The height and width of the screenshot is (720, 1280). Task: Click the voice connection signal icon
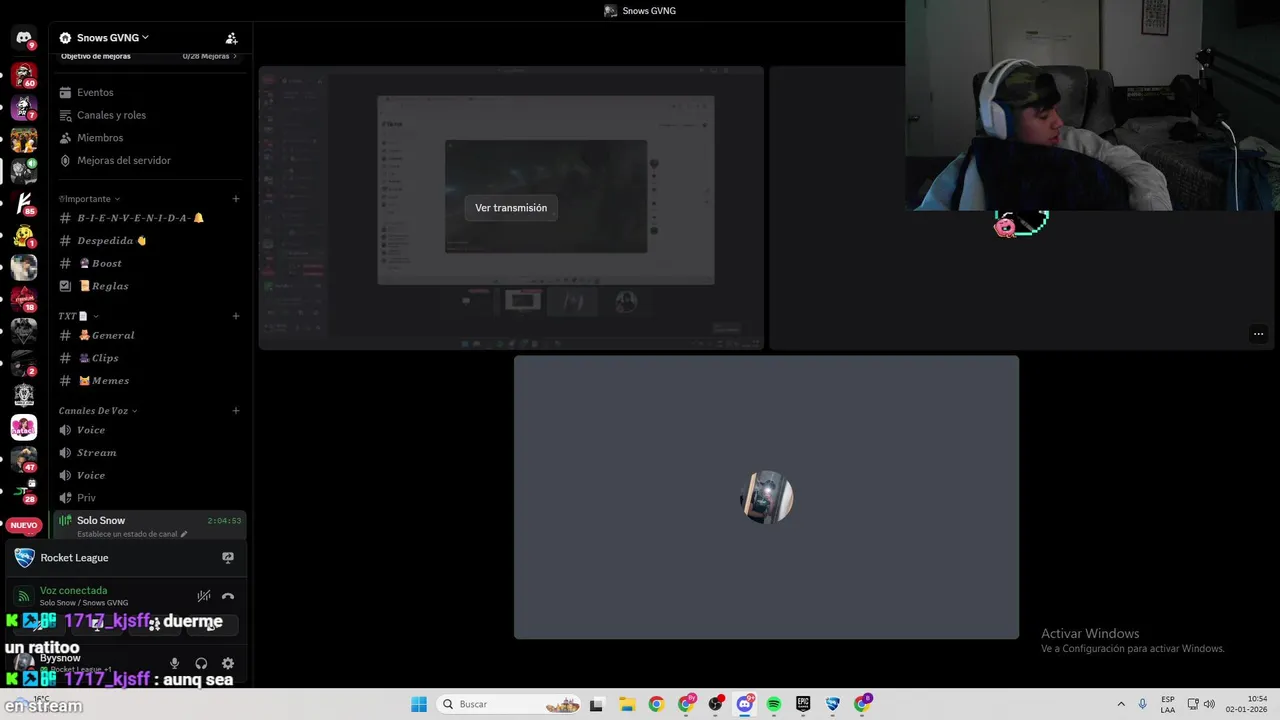point(24,596)
